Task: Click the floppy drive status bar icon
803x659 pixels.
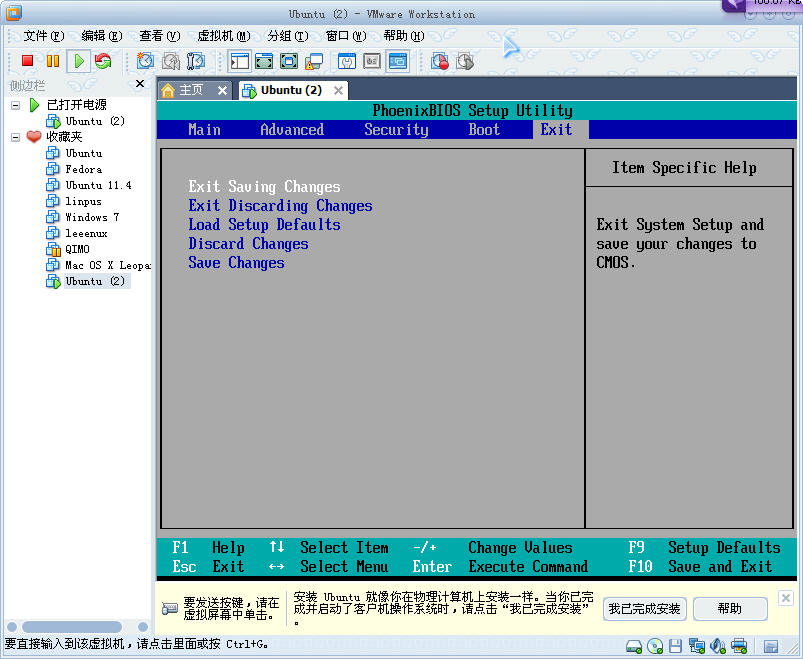Action: 675,646
